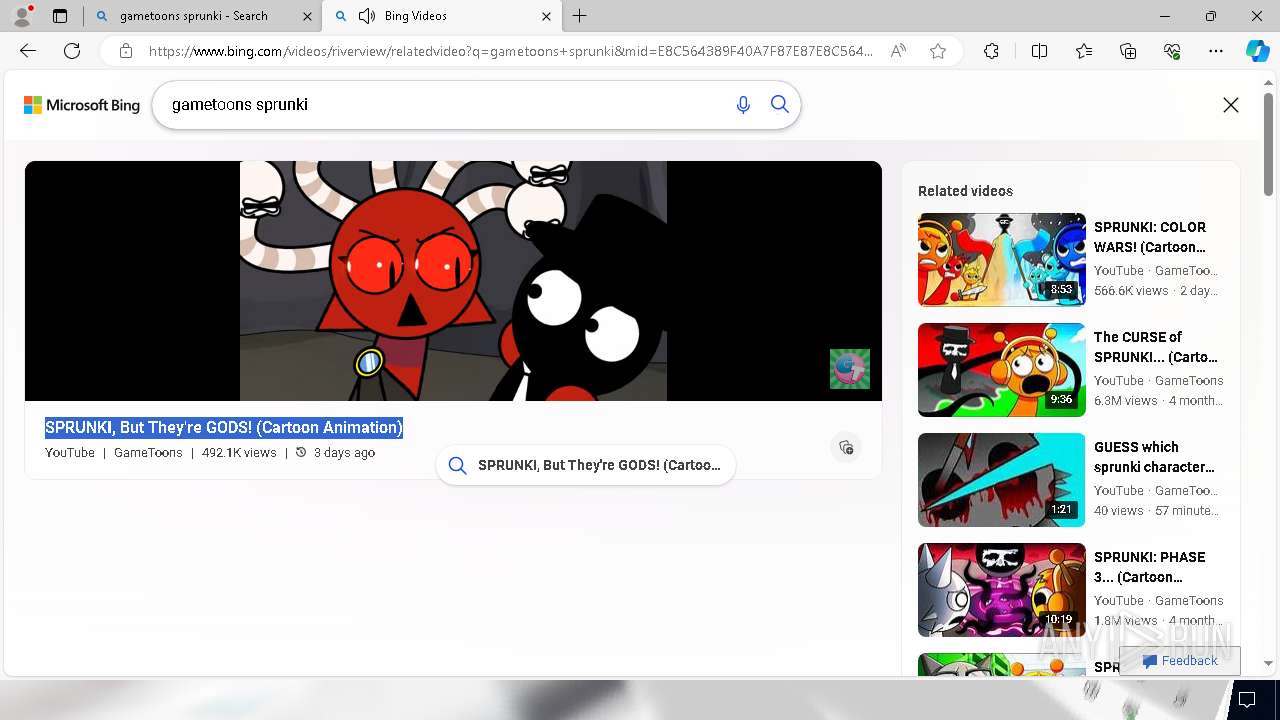The width and height of the screenshot is (1280, 720).
Task: Search for selected SPRUNKI GODS text
Action: coord(586,465)
